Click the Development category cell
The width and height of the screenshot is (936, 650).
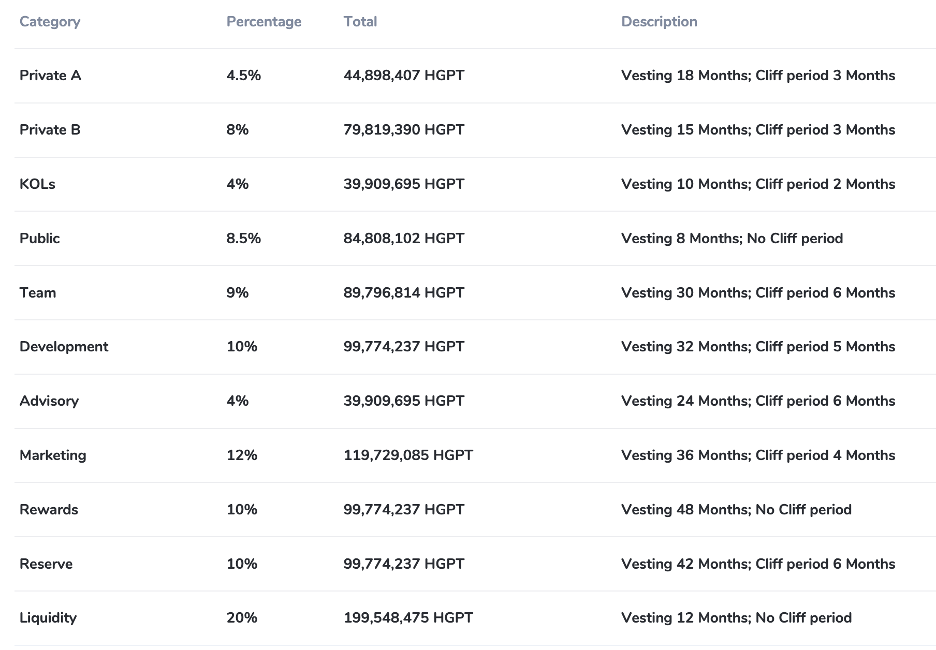[64, 346]
